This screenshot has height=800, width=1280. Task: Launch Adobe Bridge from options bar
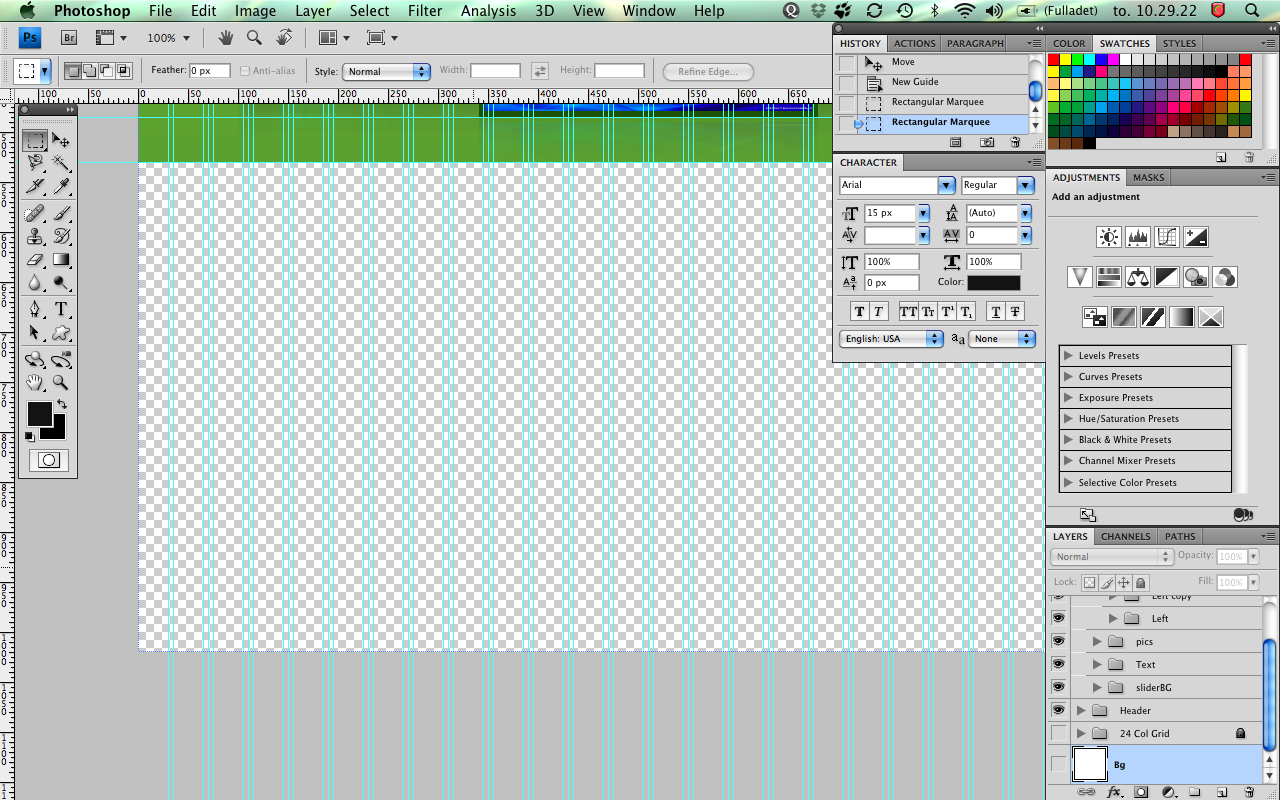(x=70, y=38)
